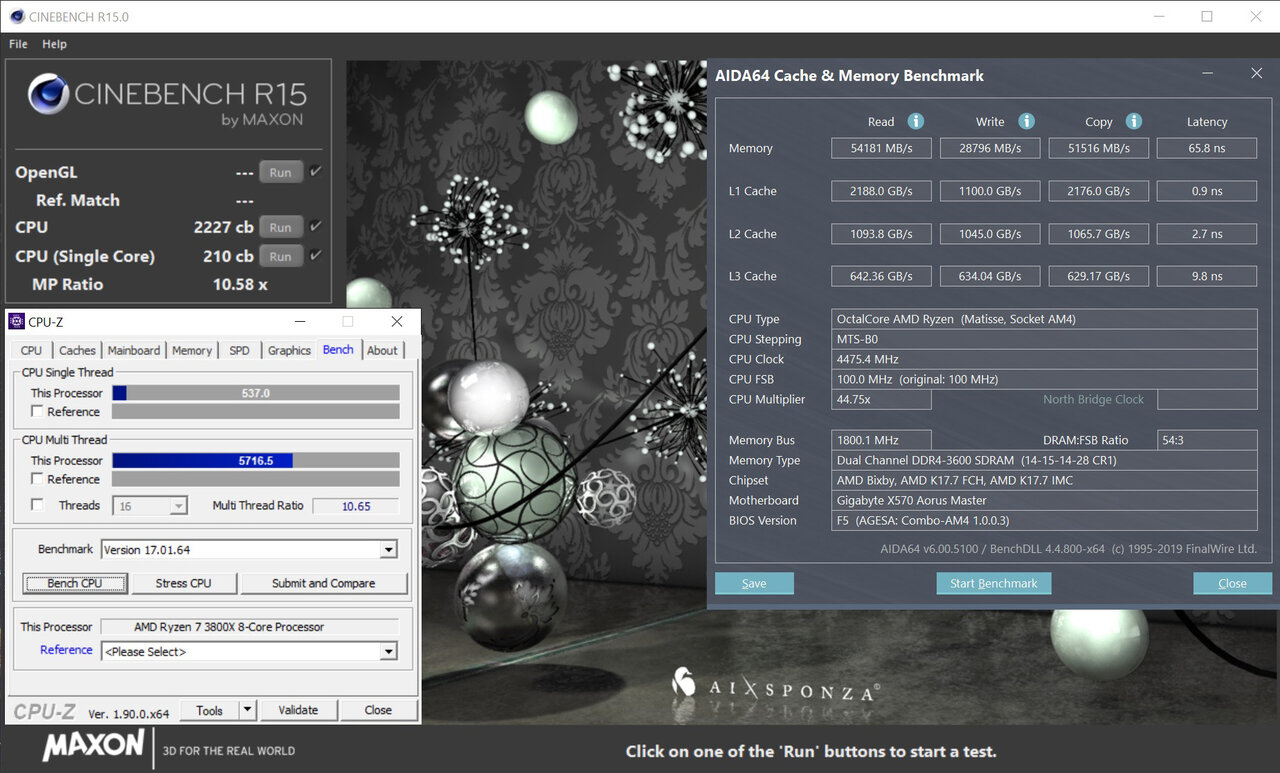Switch to the About tab in CPU-Z

tap(382, 350)
